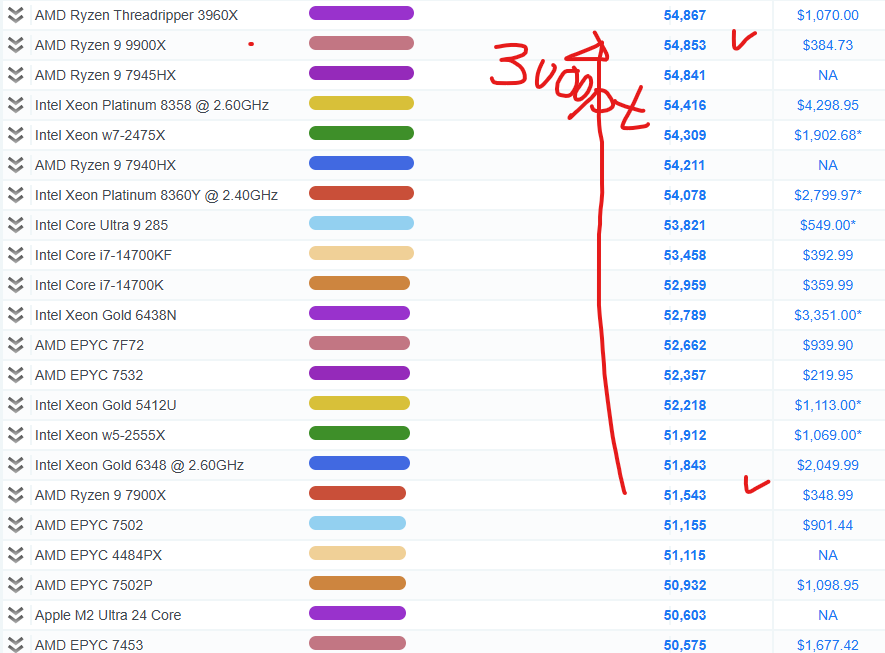Open the 54,853 score link

[x=685, y=45]
